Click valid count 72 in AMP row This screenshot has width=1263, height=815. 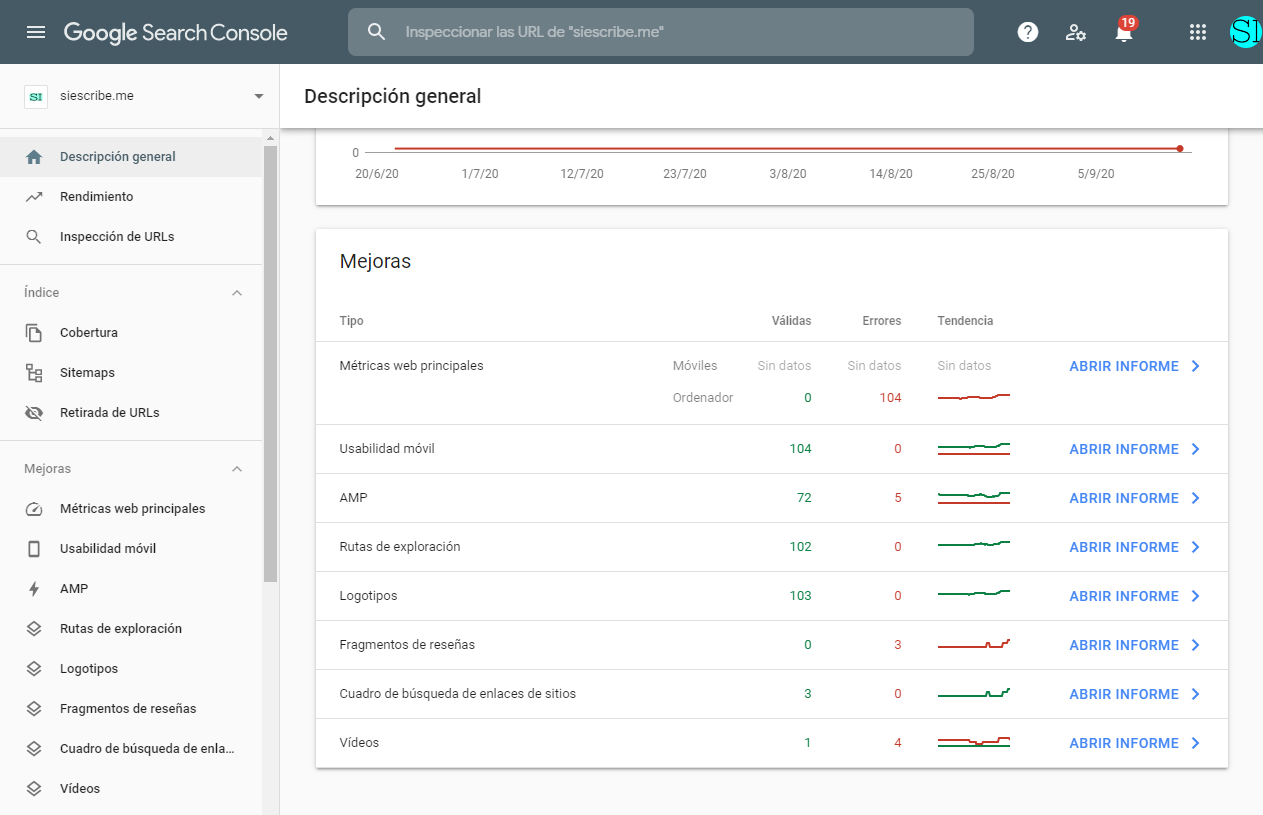coord(804,498)
